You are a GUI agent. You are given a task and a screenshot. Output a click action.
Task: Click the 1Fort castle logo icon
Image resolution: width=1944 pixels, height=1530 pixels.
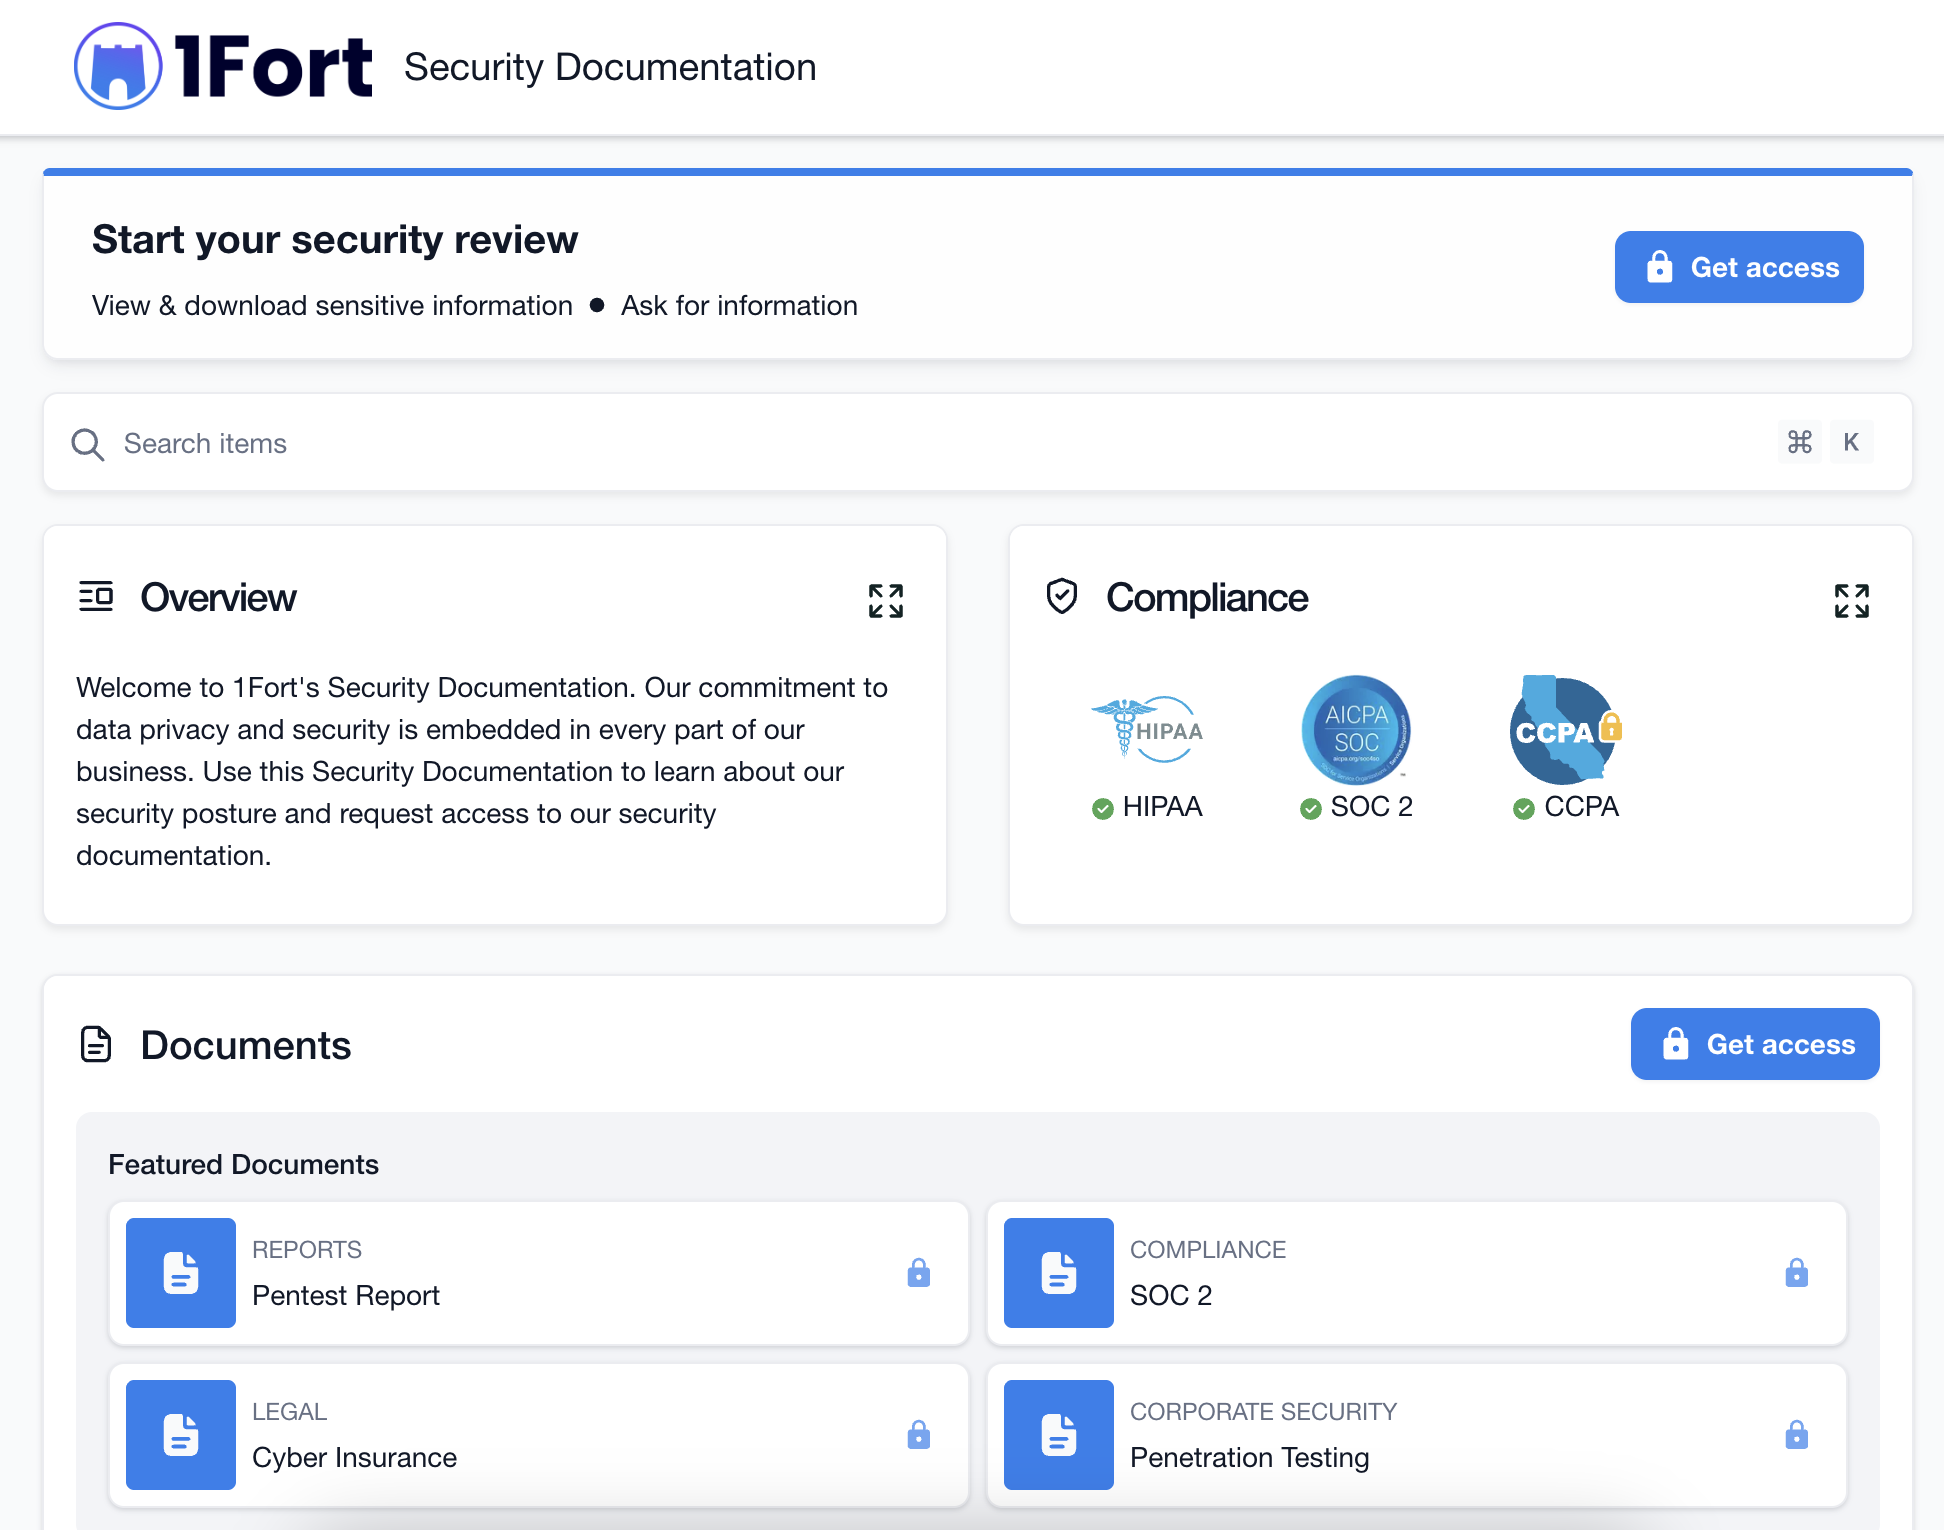tap(118, 66)
